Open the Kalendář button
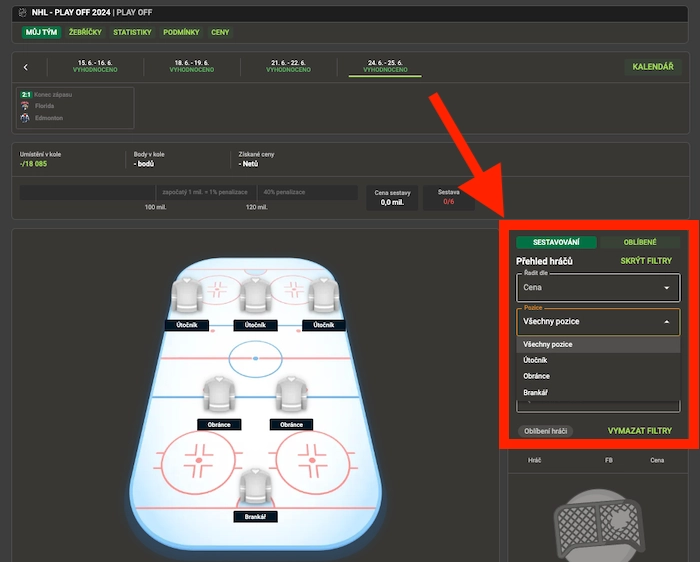The height and width of the screenshot is (562, 700). [x=652, y=67]
